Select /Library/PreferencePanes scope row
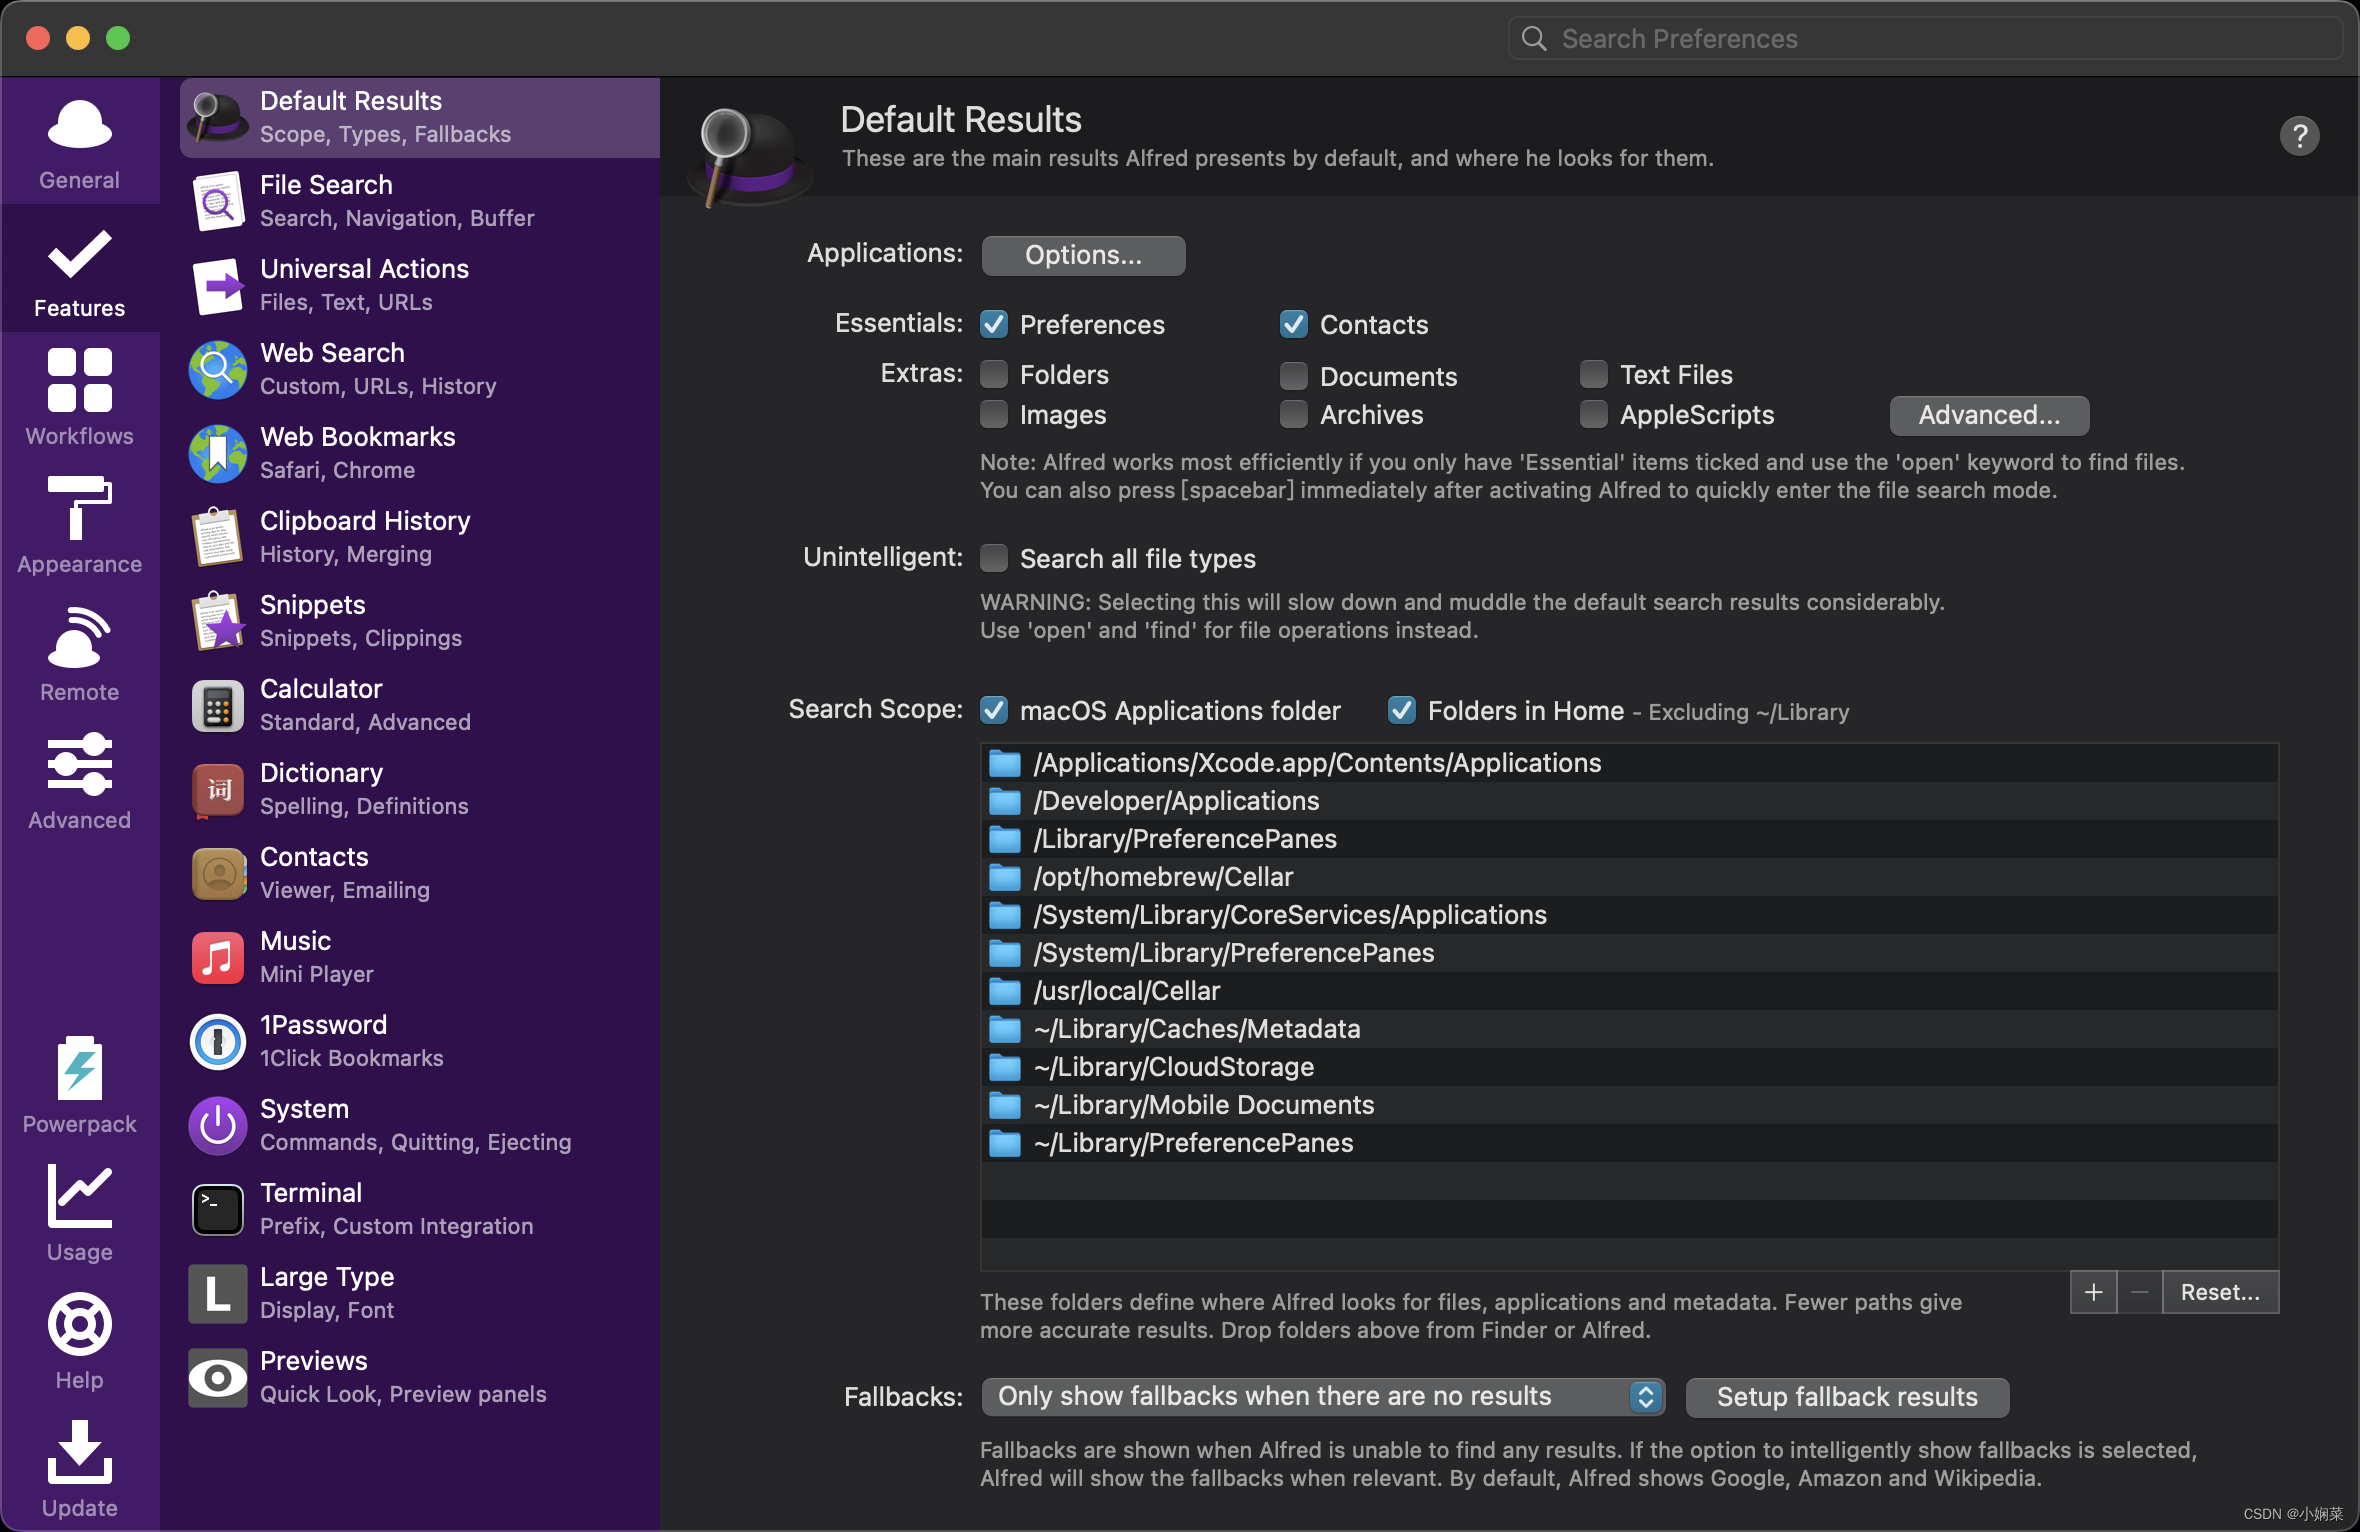The width and height of the screenshot is (2360, 1532). point(1630,839)
